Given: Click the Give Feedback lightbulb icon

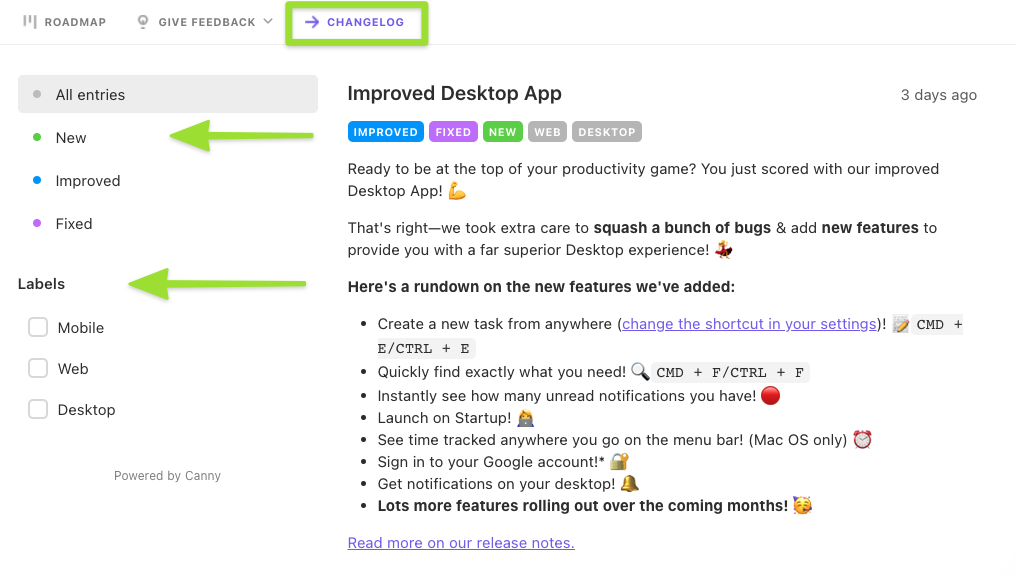Looking at the screenshot, I should [x=143, y=22].
